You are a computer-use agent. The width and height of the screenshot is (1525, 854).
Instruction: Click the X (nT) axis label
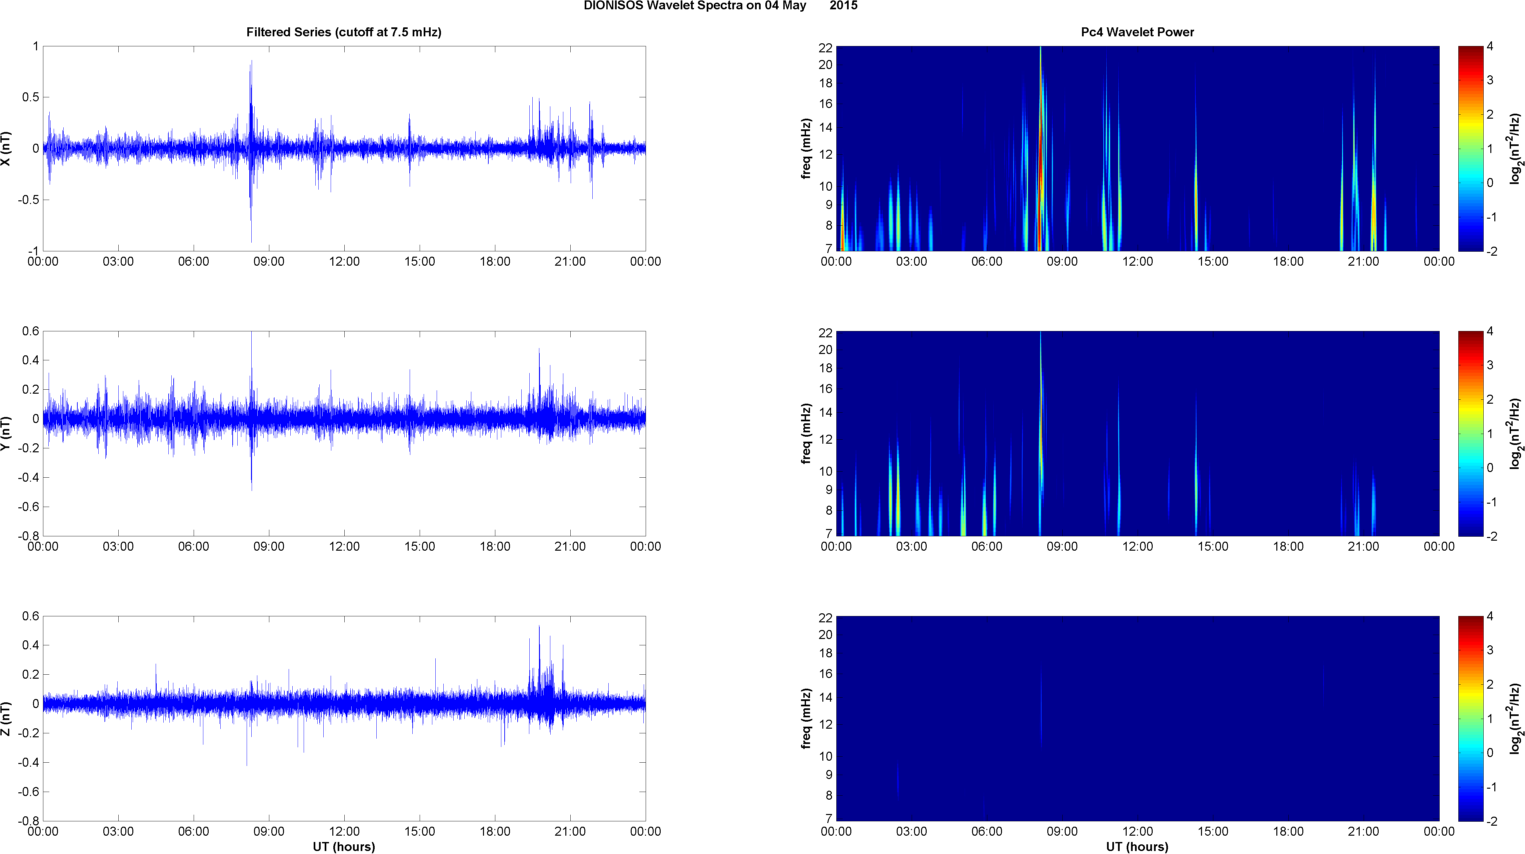[7, 148]
